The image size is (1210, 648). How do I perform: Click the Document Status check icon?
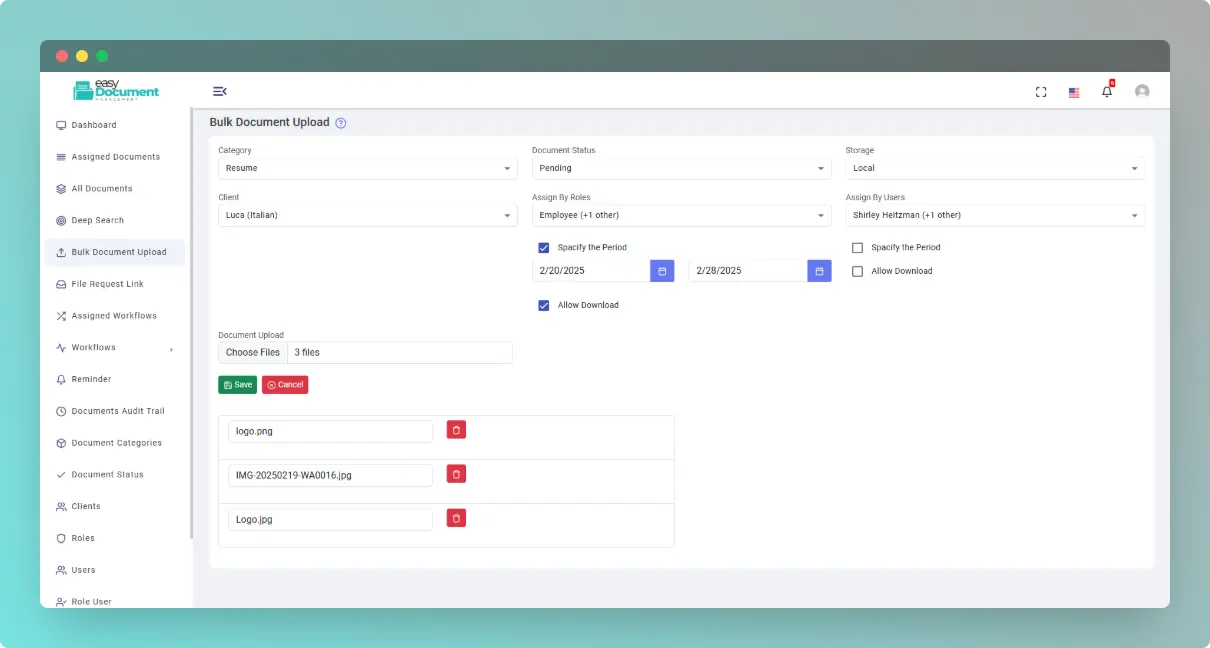coord(61,475)
